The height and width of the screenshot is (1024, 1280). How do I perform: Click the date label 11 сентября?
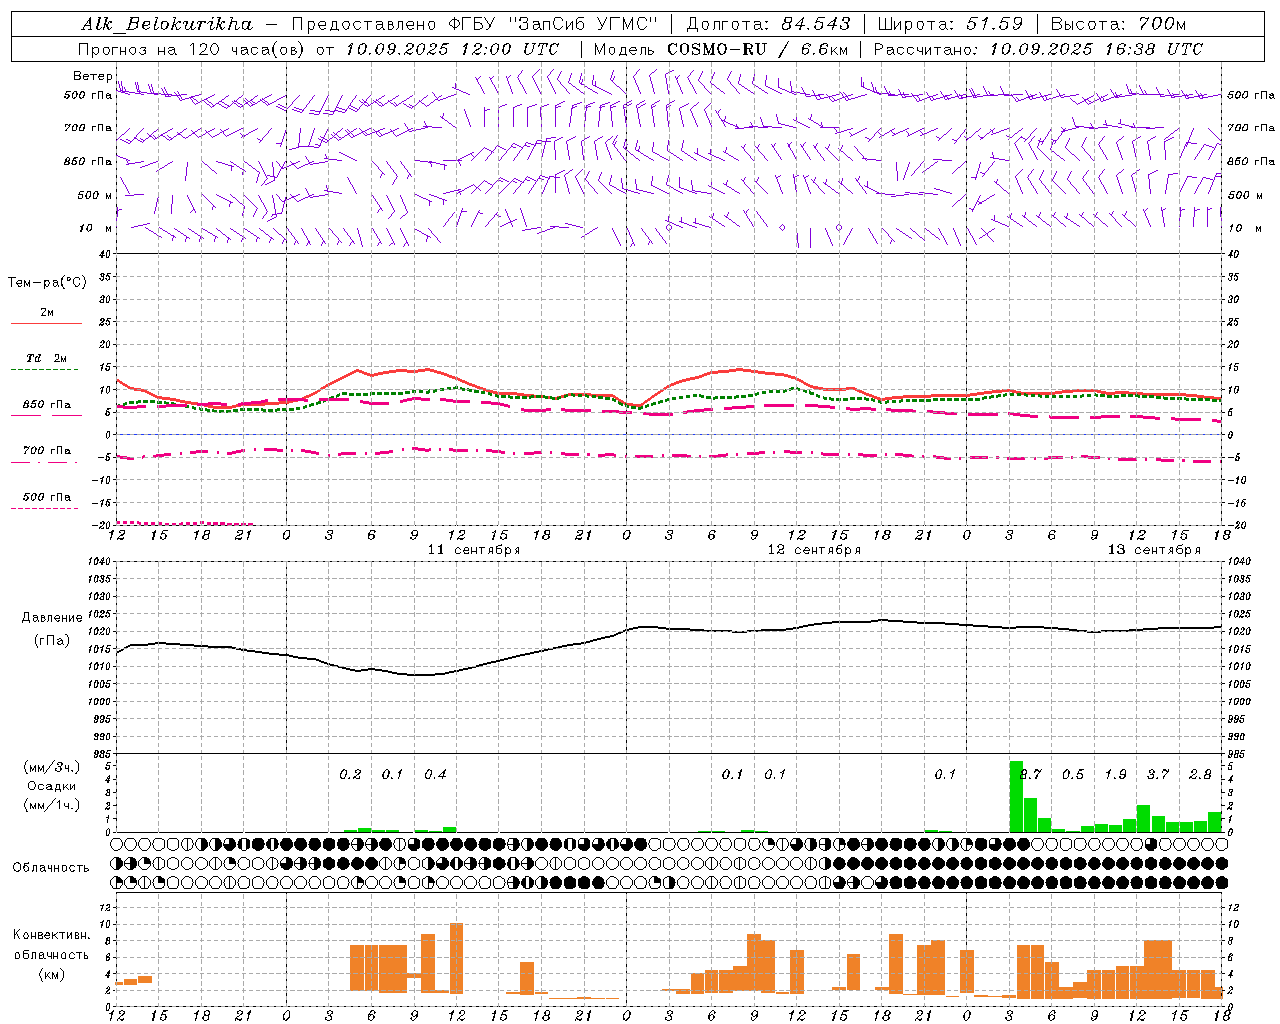pos(474,550)
